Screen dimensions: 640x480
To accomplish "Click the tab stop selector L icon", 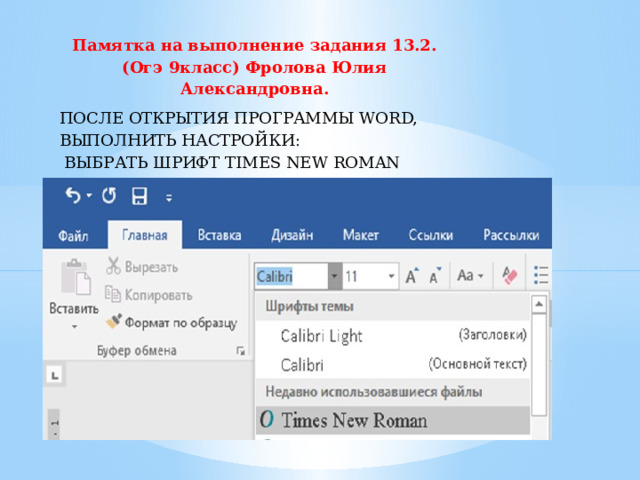I will tap(55, 375).
